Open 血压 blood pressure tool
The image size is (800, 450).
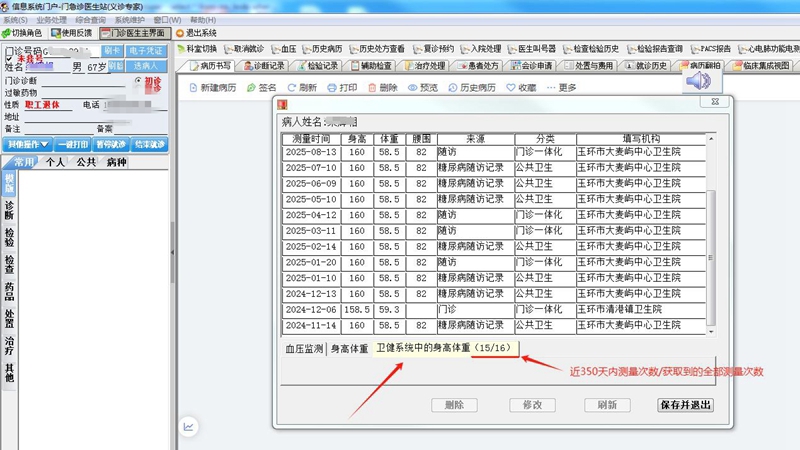coord(284,49)
